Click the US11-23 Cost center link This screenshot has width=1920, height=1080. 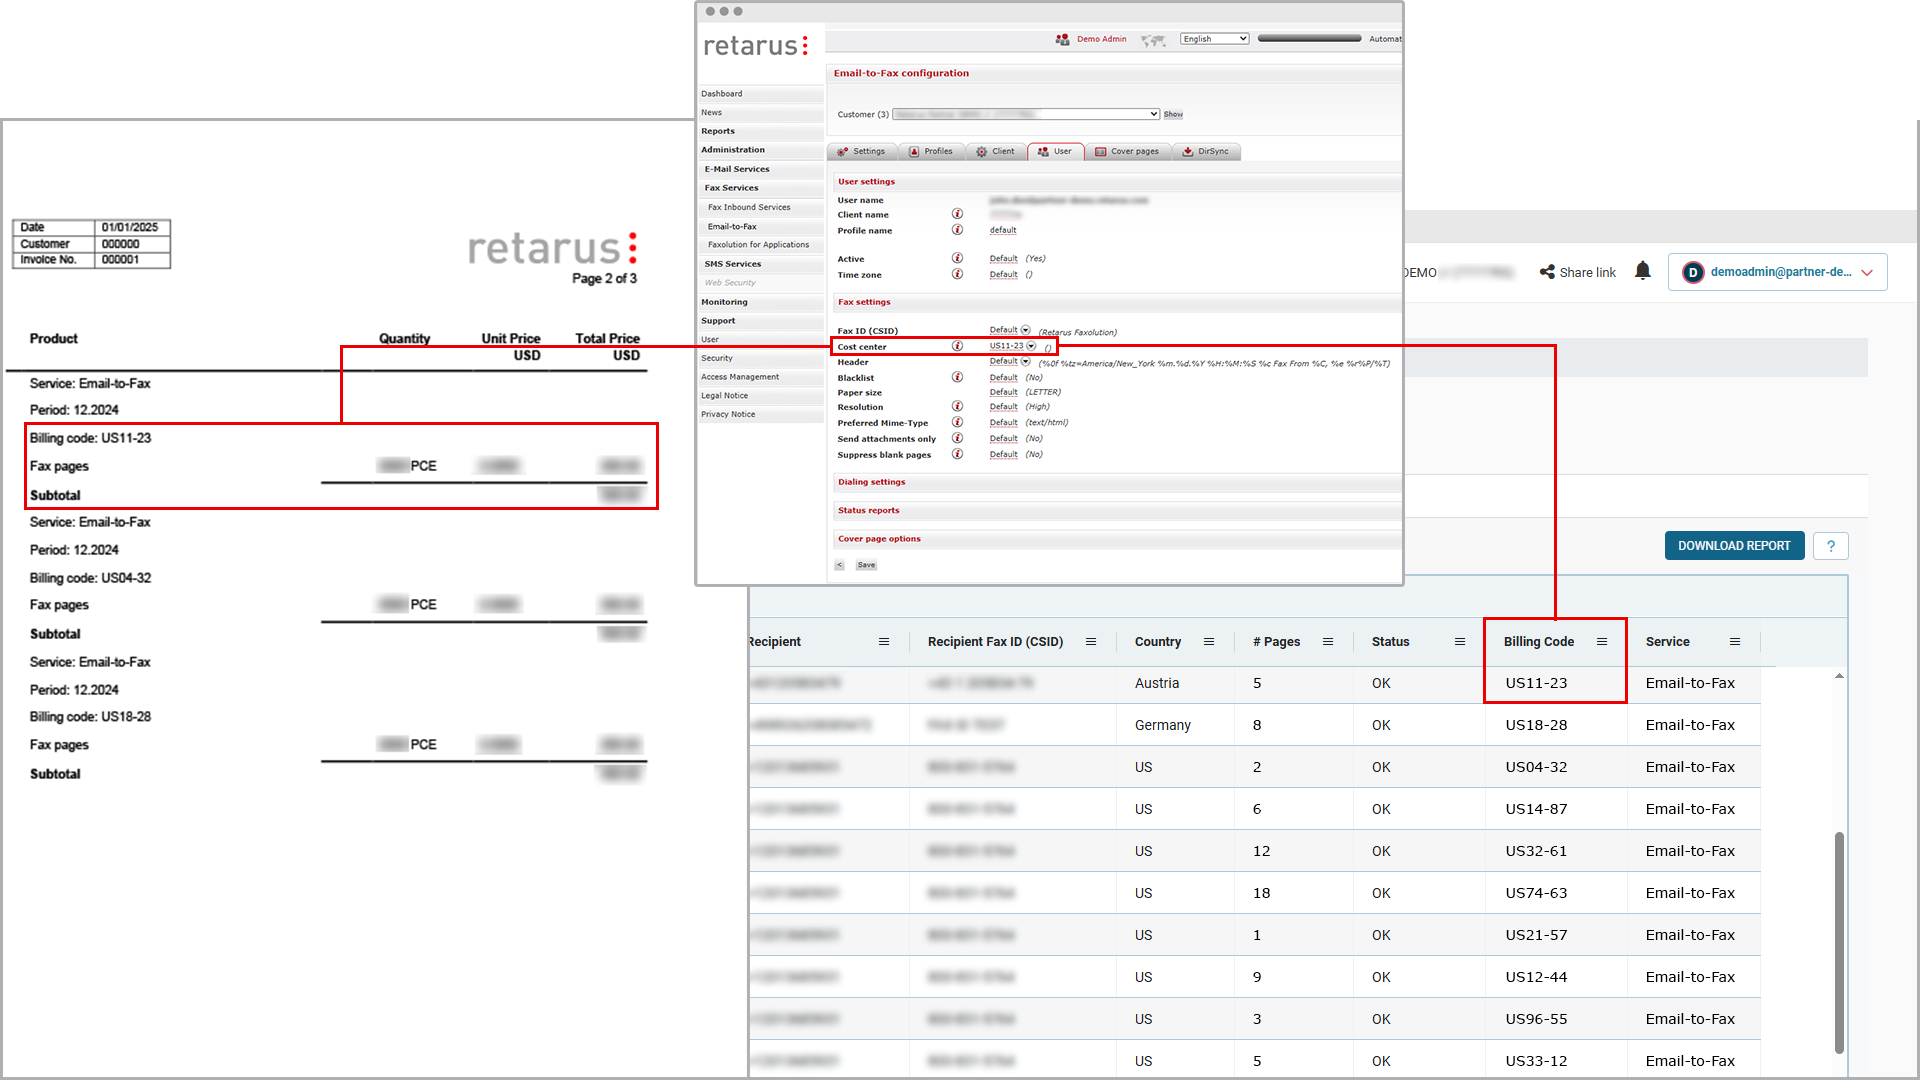click(x=1006, y=346)
